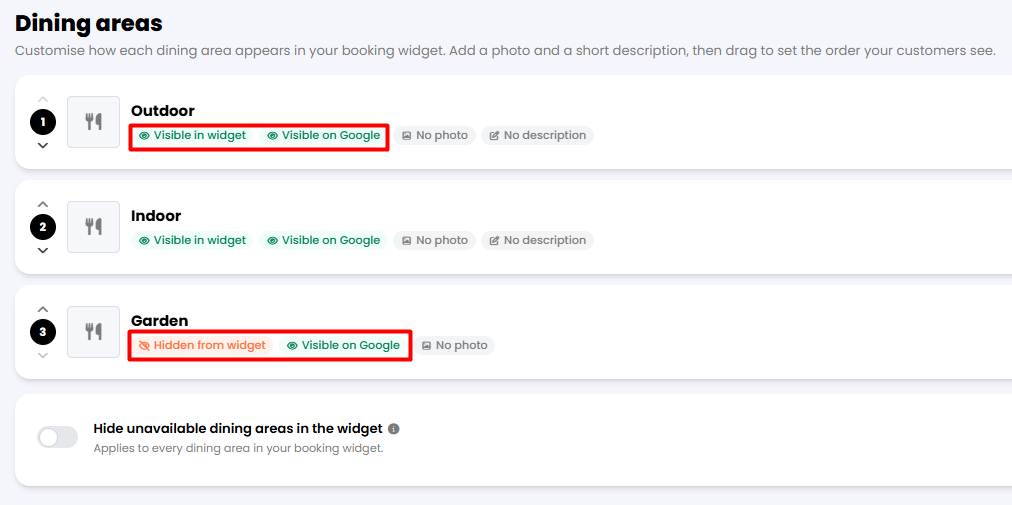Click Outdoor's No description badge

point(538,136)
